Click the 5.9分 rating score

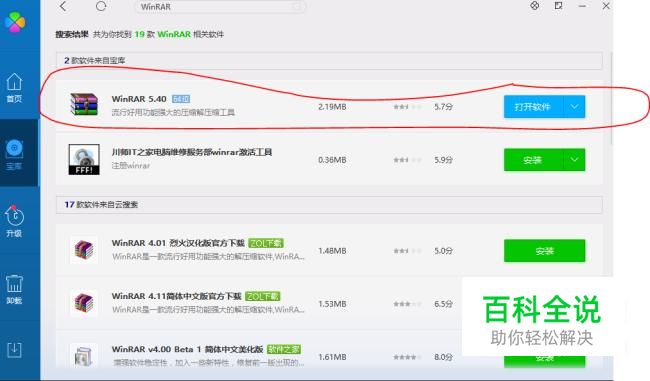(443, 160)
